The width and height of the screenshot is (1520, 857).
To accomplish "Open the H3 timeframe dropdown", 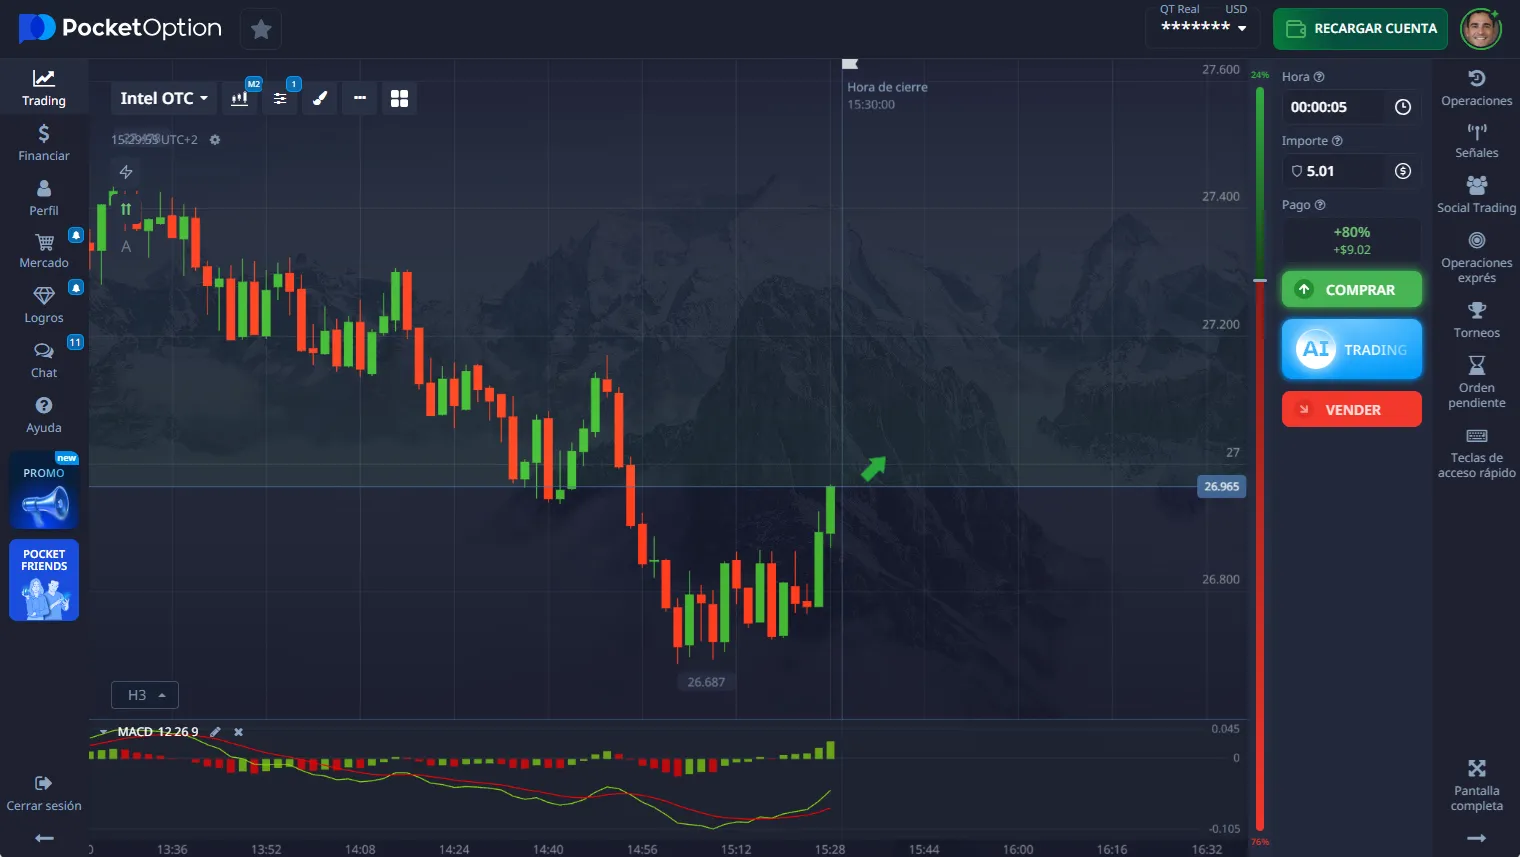I will [x=145, y=695].
